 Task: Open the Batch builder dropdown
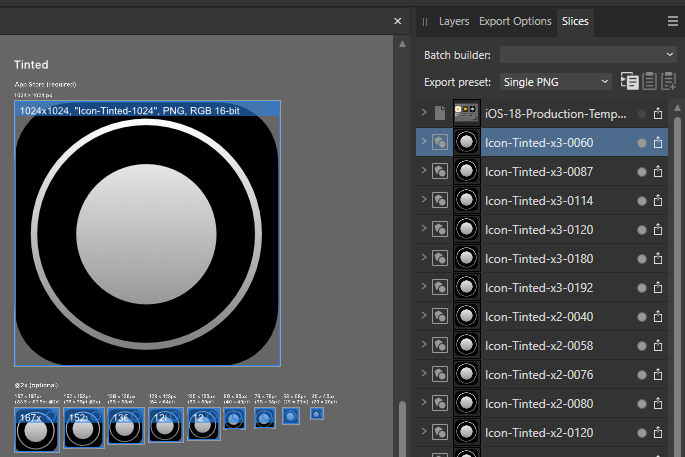click(588, 54)
